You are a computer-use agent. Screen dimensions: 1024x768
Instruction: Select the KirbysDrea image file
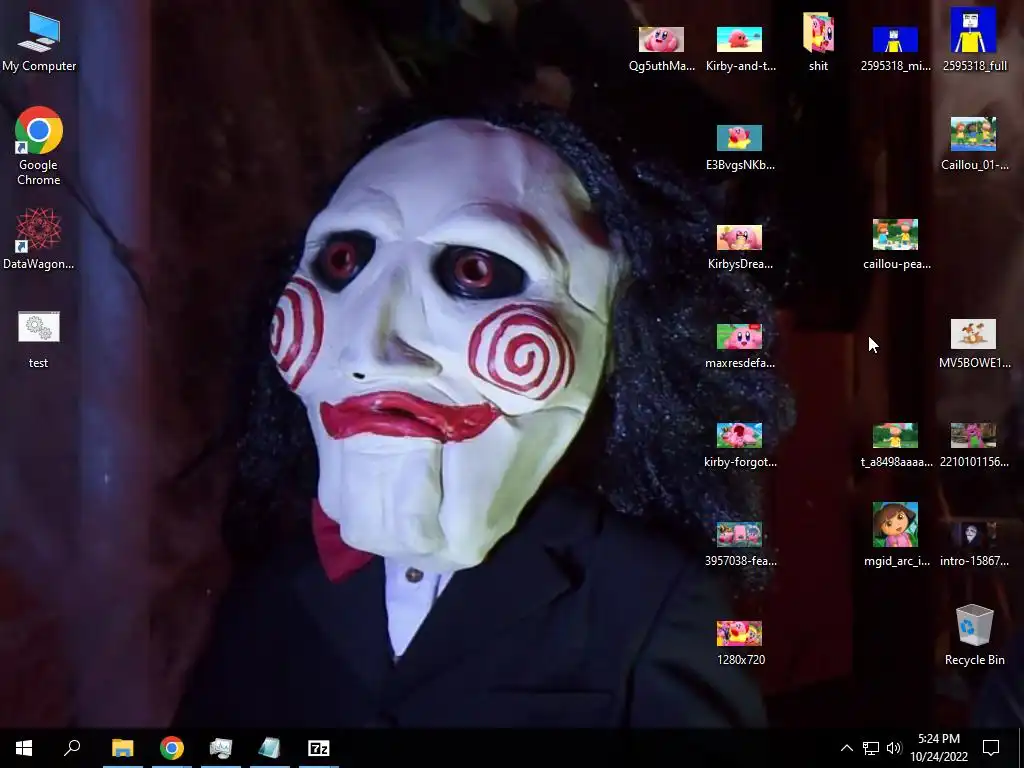740,246
